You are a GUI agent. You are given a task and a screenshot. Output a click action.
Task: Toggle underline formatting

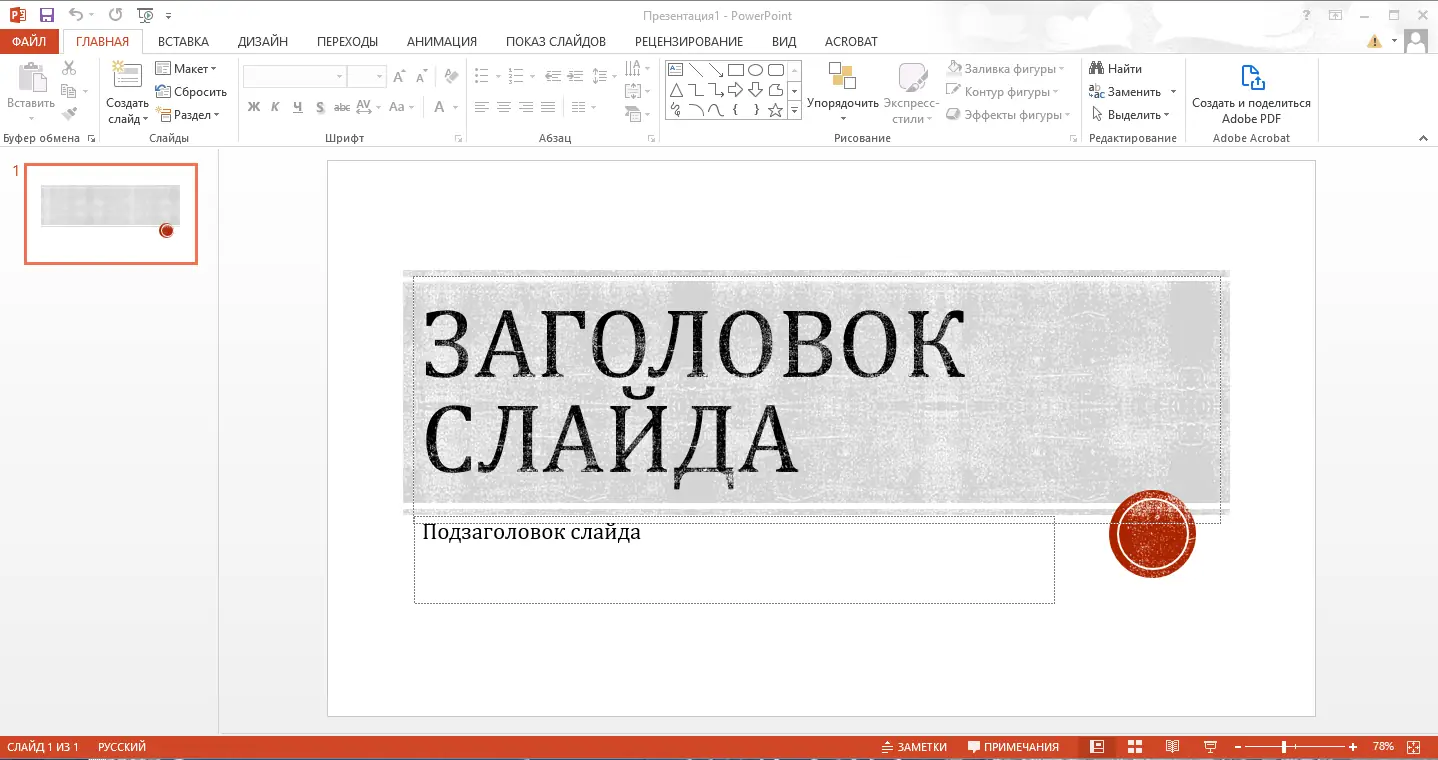click(297, 107)
